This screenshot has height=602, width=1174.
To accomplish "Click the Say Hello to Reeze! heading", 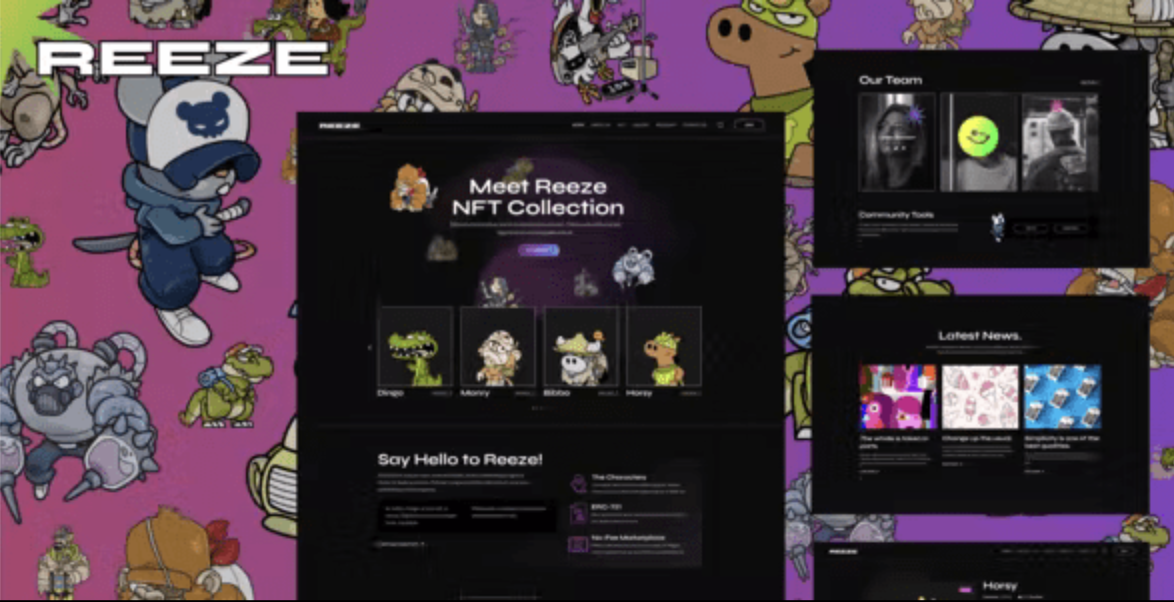I will (460, 460).
